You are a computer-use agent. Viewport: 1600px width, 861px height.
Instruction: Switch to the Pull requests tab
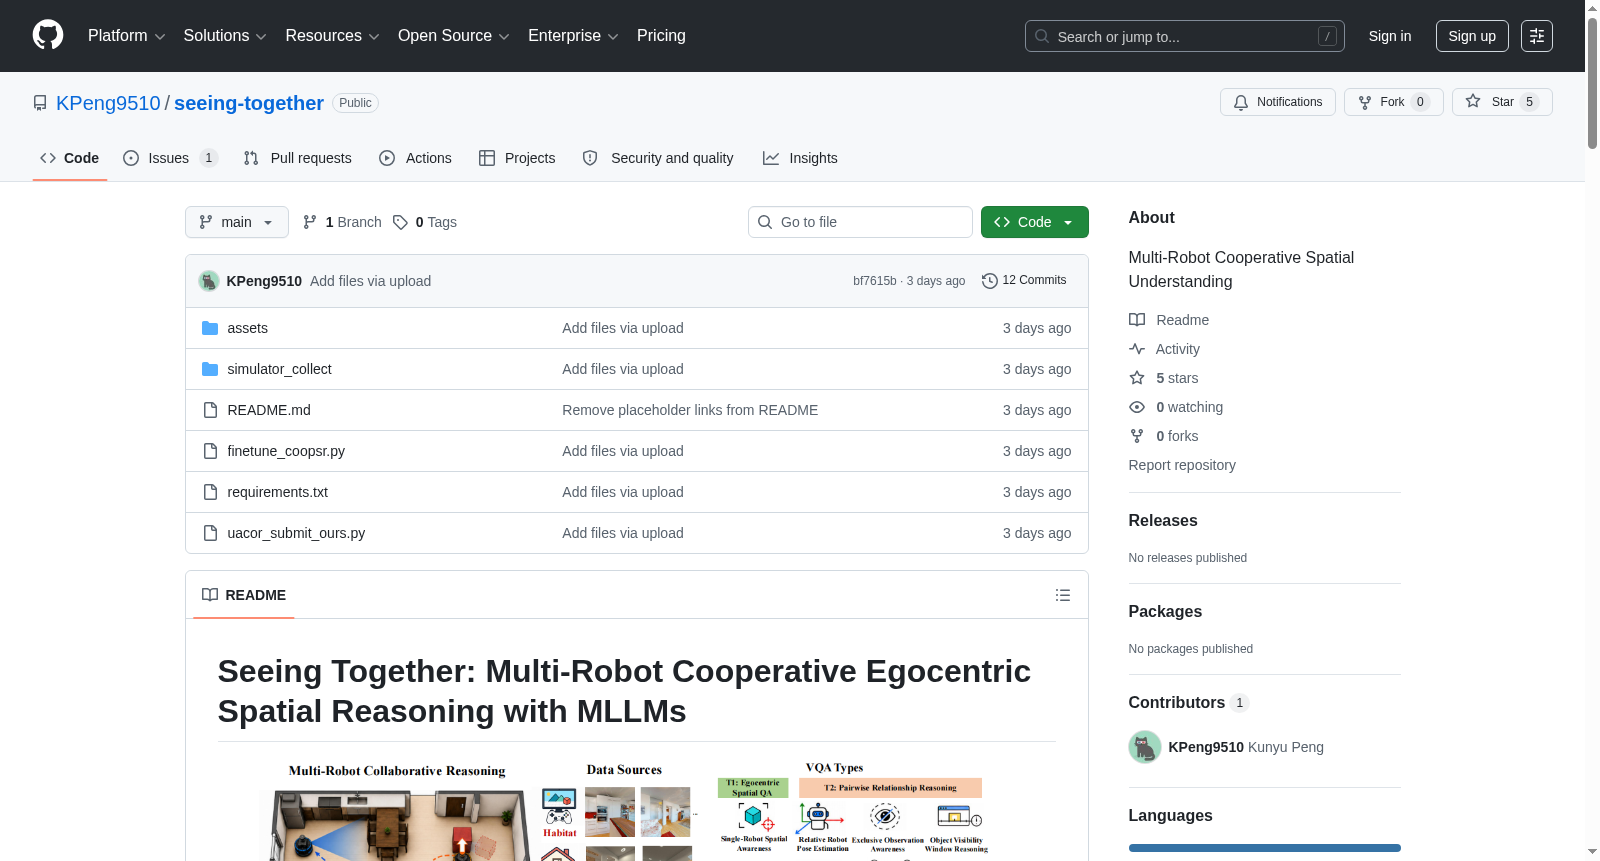tap(297, 158)
